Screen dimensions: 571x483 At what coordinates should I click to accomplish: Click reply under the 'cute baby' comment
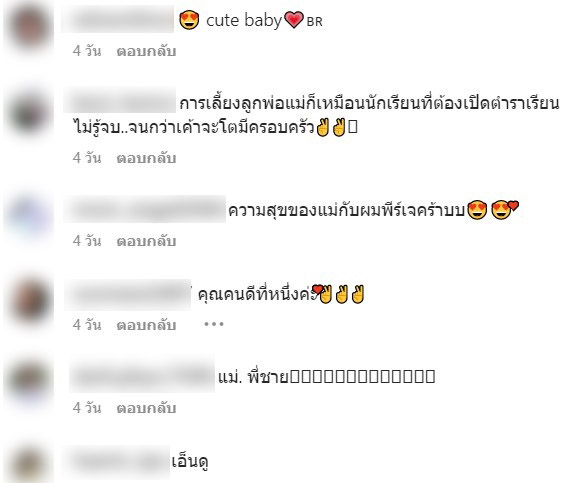[x=146, y=51]
